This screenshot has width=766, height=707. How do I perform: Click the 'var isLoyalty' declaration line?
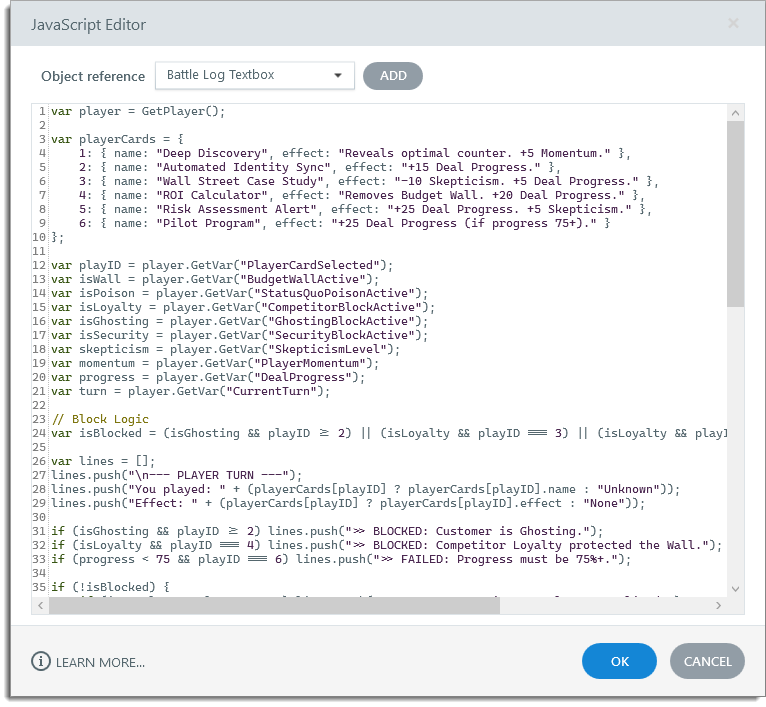click(243, 307)
